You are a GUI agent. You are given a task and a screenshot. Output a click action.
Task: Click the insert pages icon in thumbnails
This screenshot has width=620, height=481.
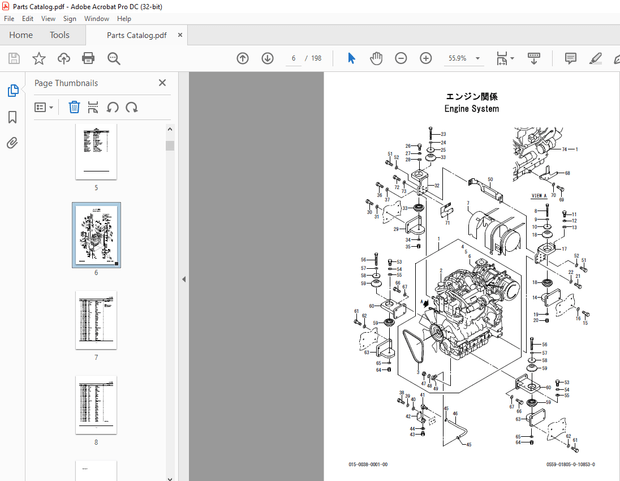click(93, 107)
